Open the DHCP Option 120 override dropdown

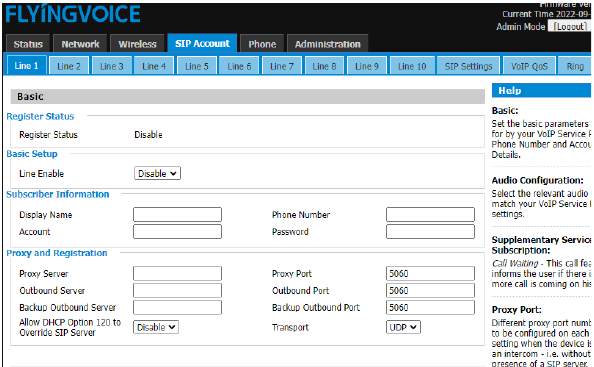click(156, 327)
